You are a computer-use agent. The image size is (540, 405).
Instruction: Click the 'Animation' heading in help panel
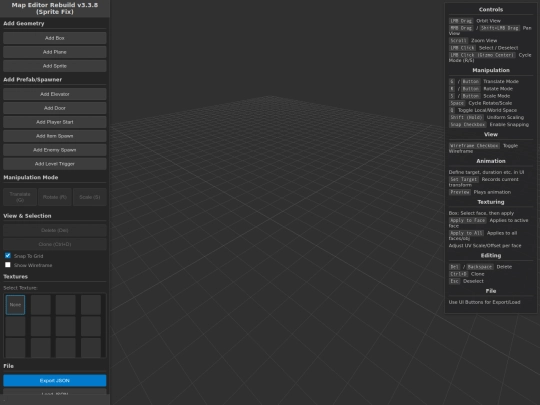coord(491,161)
